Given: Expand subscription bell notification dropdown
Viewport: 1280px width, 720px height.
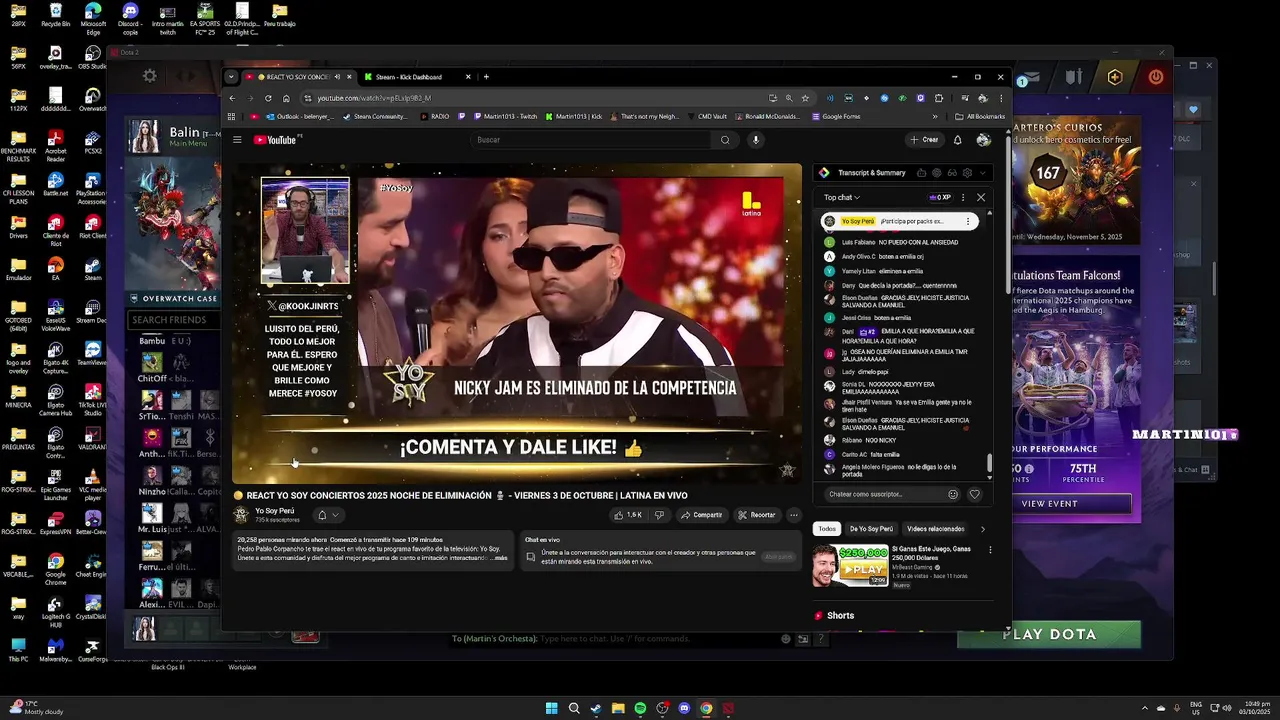Looking at the screenshot, I should click(x=328, y=515).
